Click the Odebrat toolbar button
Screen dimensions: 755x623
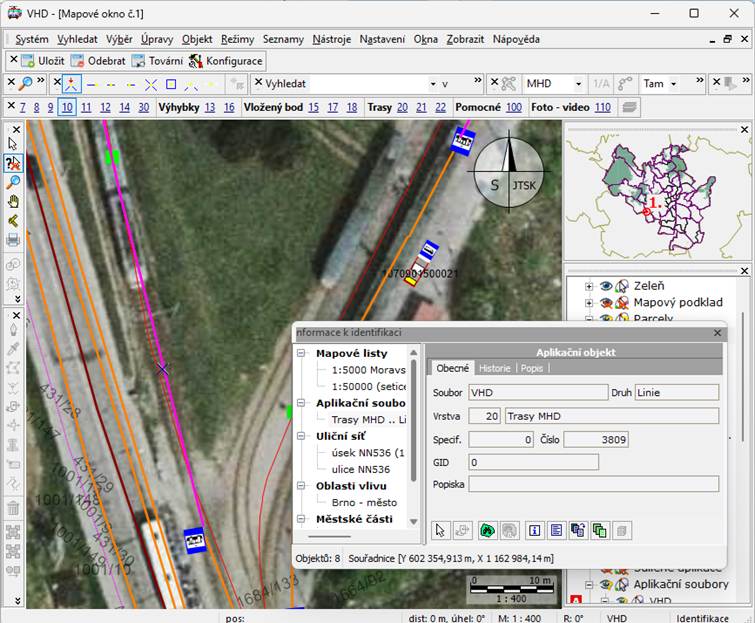(97, 61)
